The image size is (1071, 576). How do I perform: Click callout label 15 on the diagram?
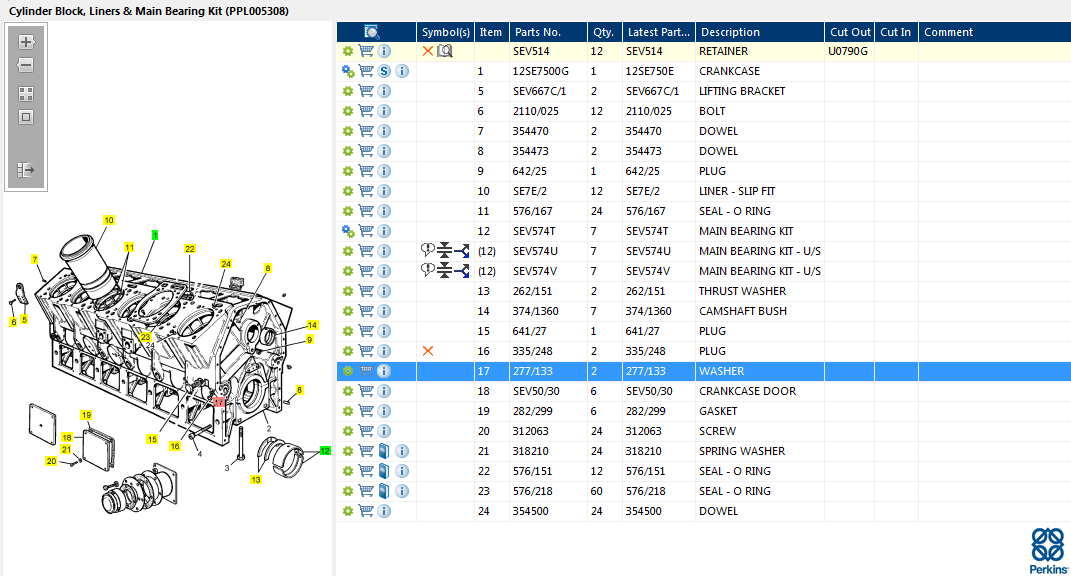(152, 439)
